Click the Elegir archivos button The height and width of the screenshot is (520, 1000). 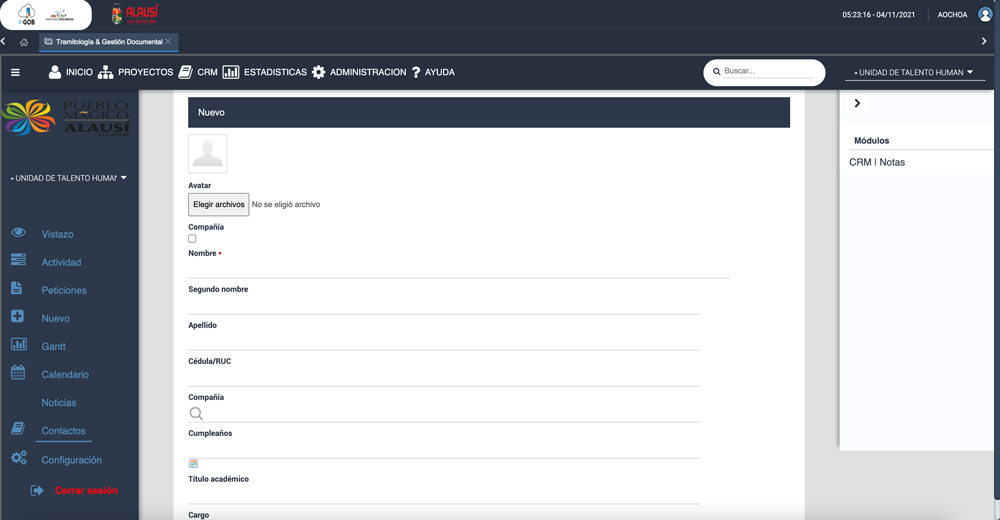pos(218,204)
